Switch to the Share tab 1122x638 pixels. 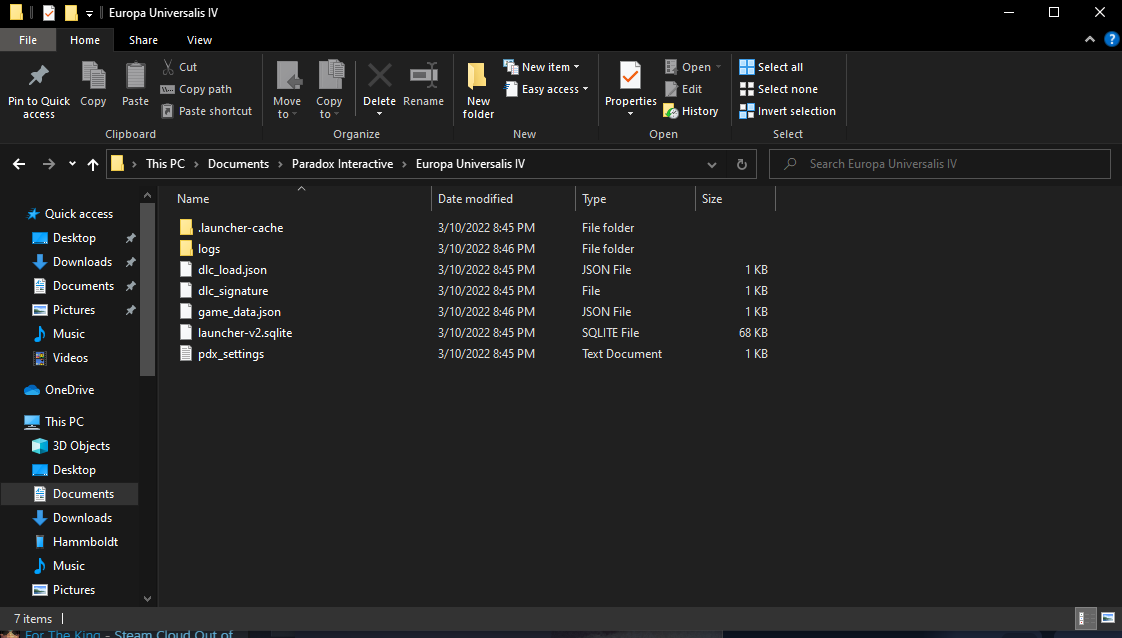pos(143,40)
